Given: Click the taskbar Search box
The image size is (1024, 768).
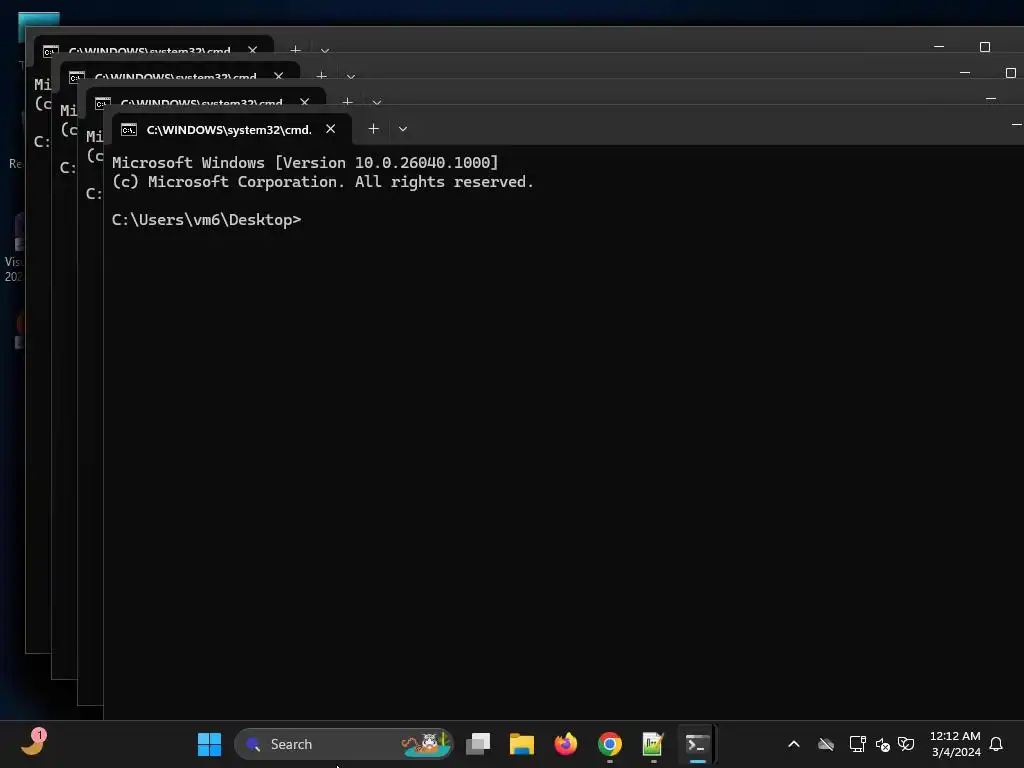Looking at the screenshot, I should point(344,744).
